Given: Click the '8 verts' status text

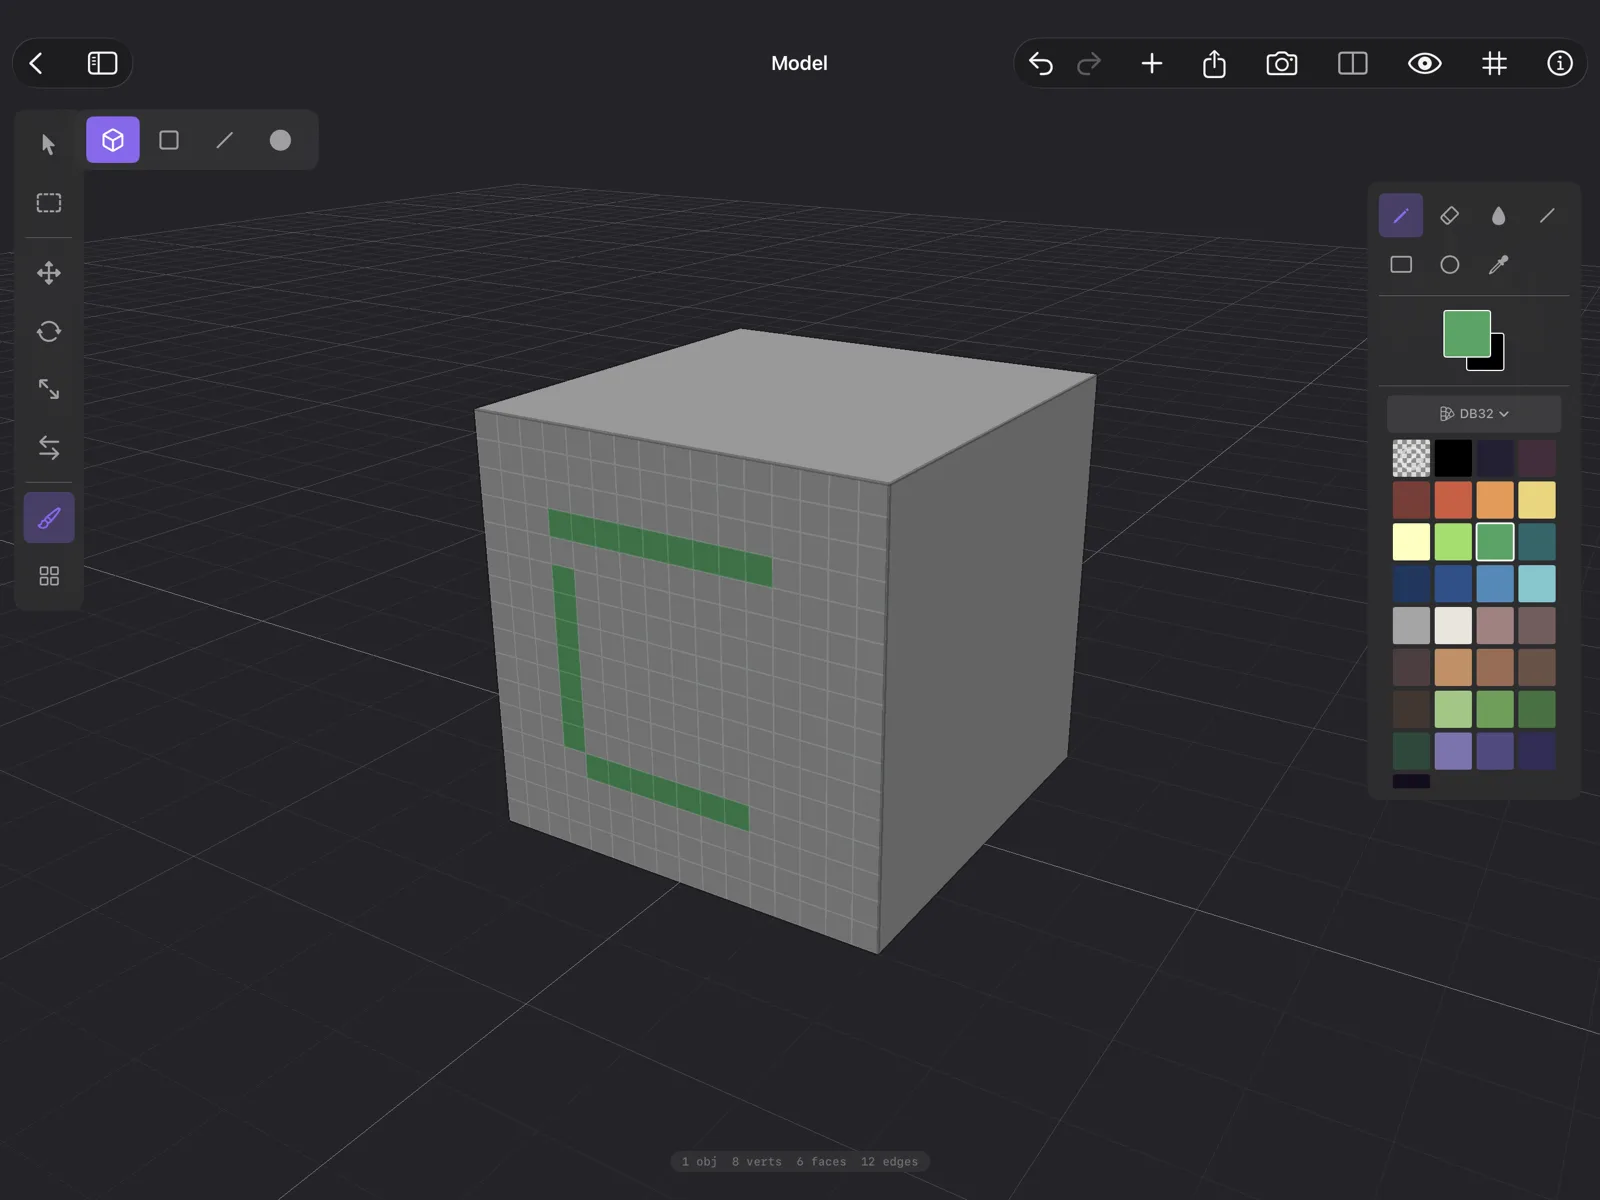Looking at the screenshot, I should (x=756, y=1162).
